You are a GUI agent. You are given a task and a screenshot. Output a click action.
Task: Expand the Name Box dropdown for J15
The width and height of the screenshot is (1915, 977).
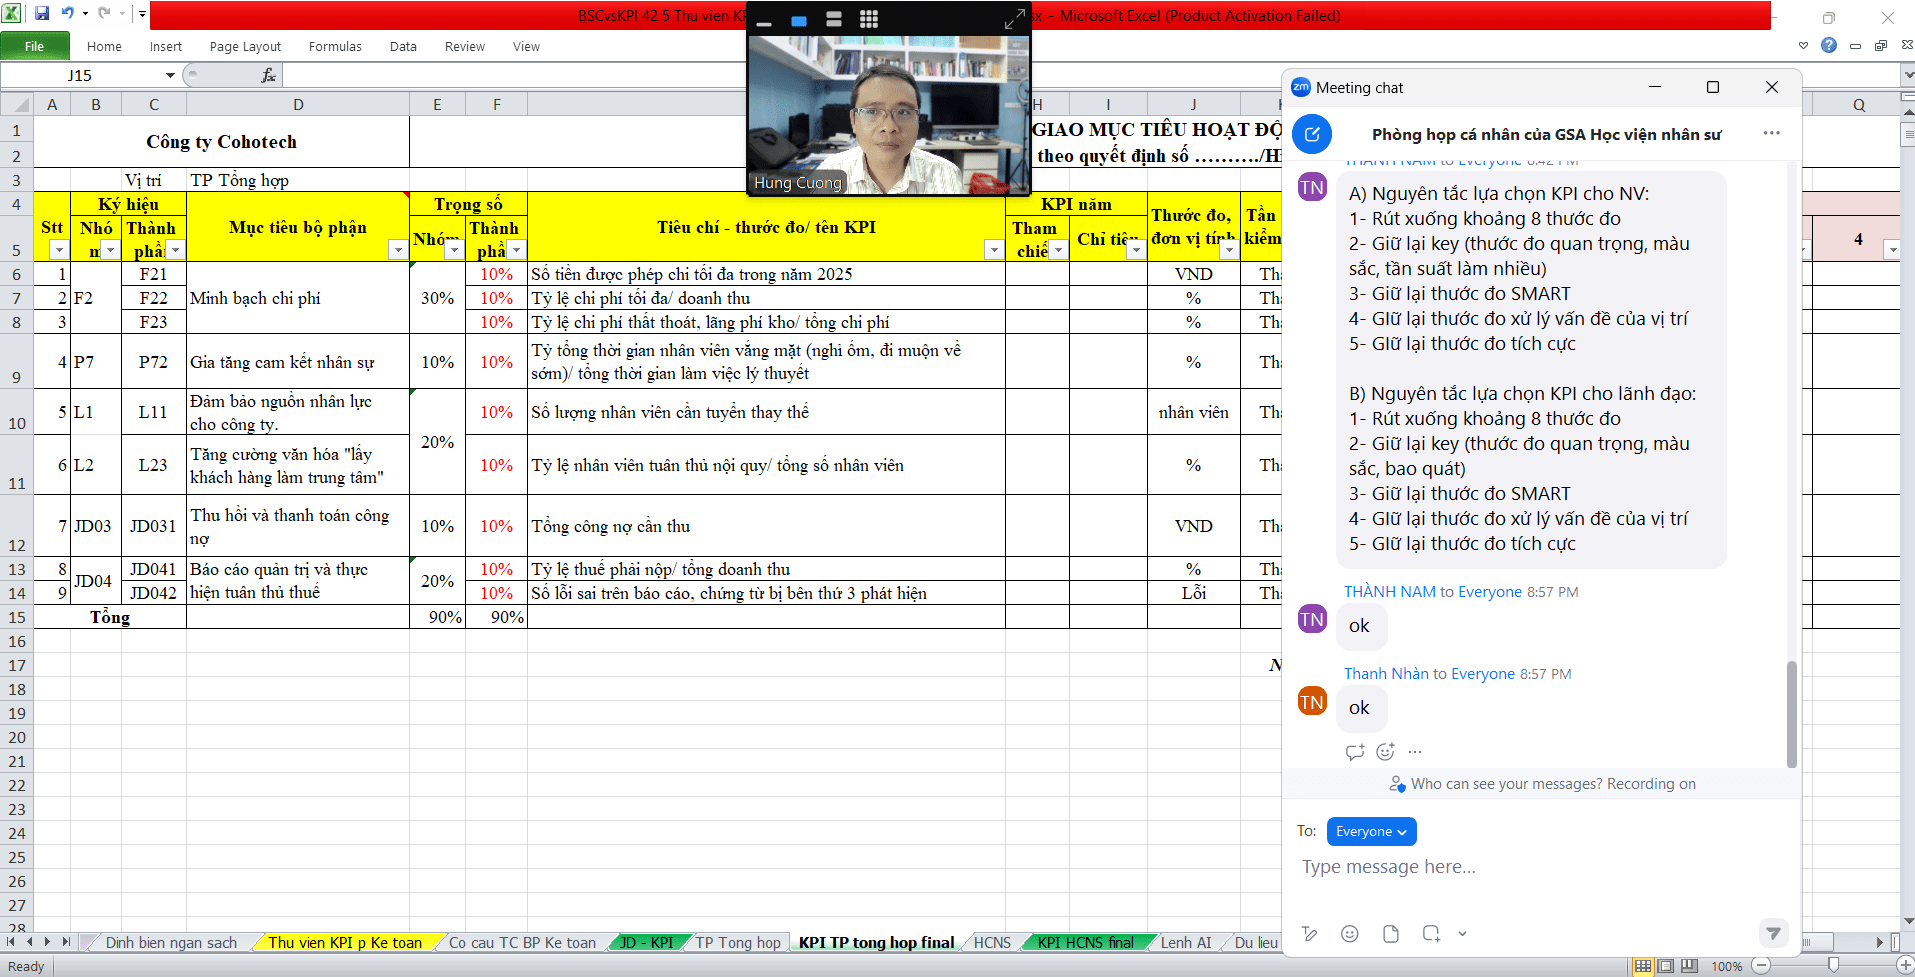pyautogui.click(x=170, y=75)
